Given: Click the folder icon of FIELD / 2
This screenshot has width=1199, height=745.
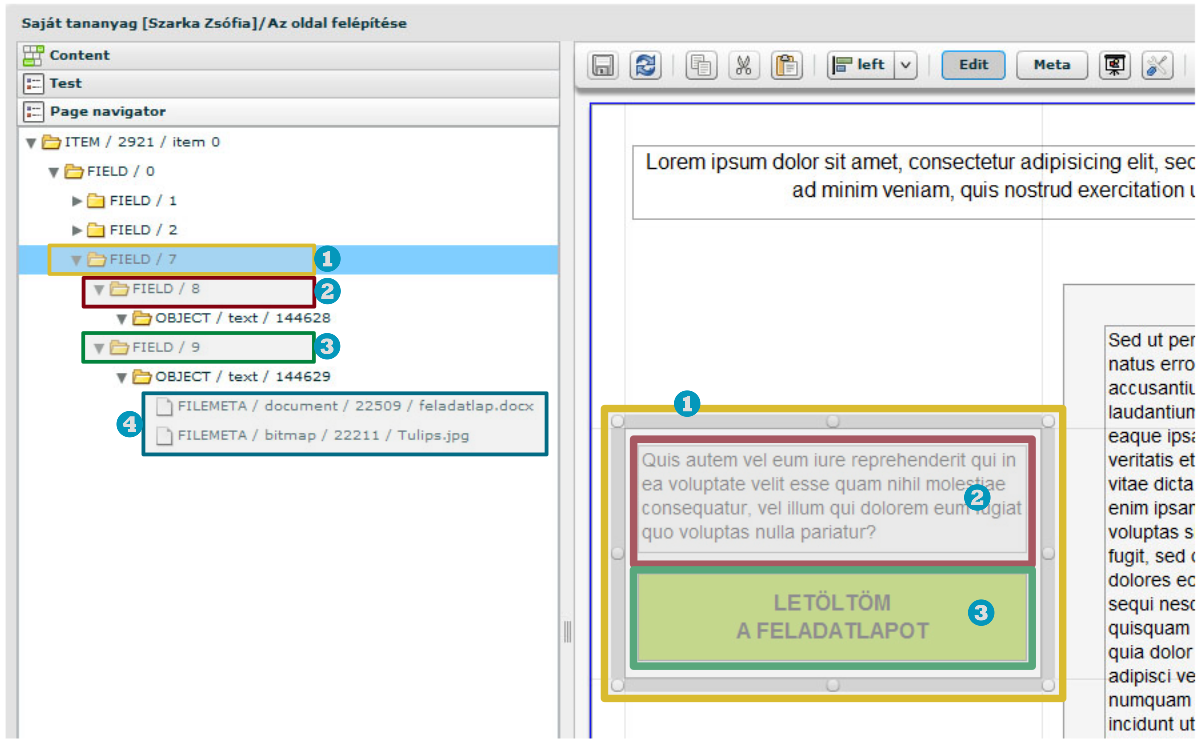Looking at the screenshot, I should (x=96, y=230).
